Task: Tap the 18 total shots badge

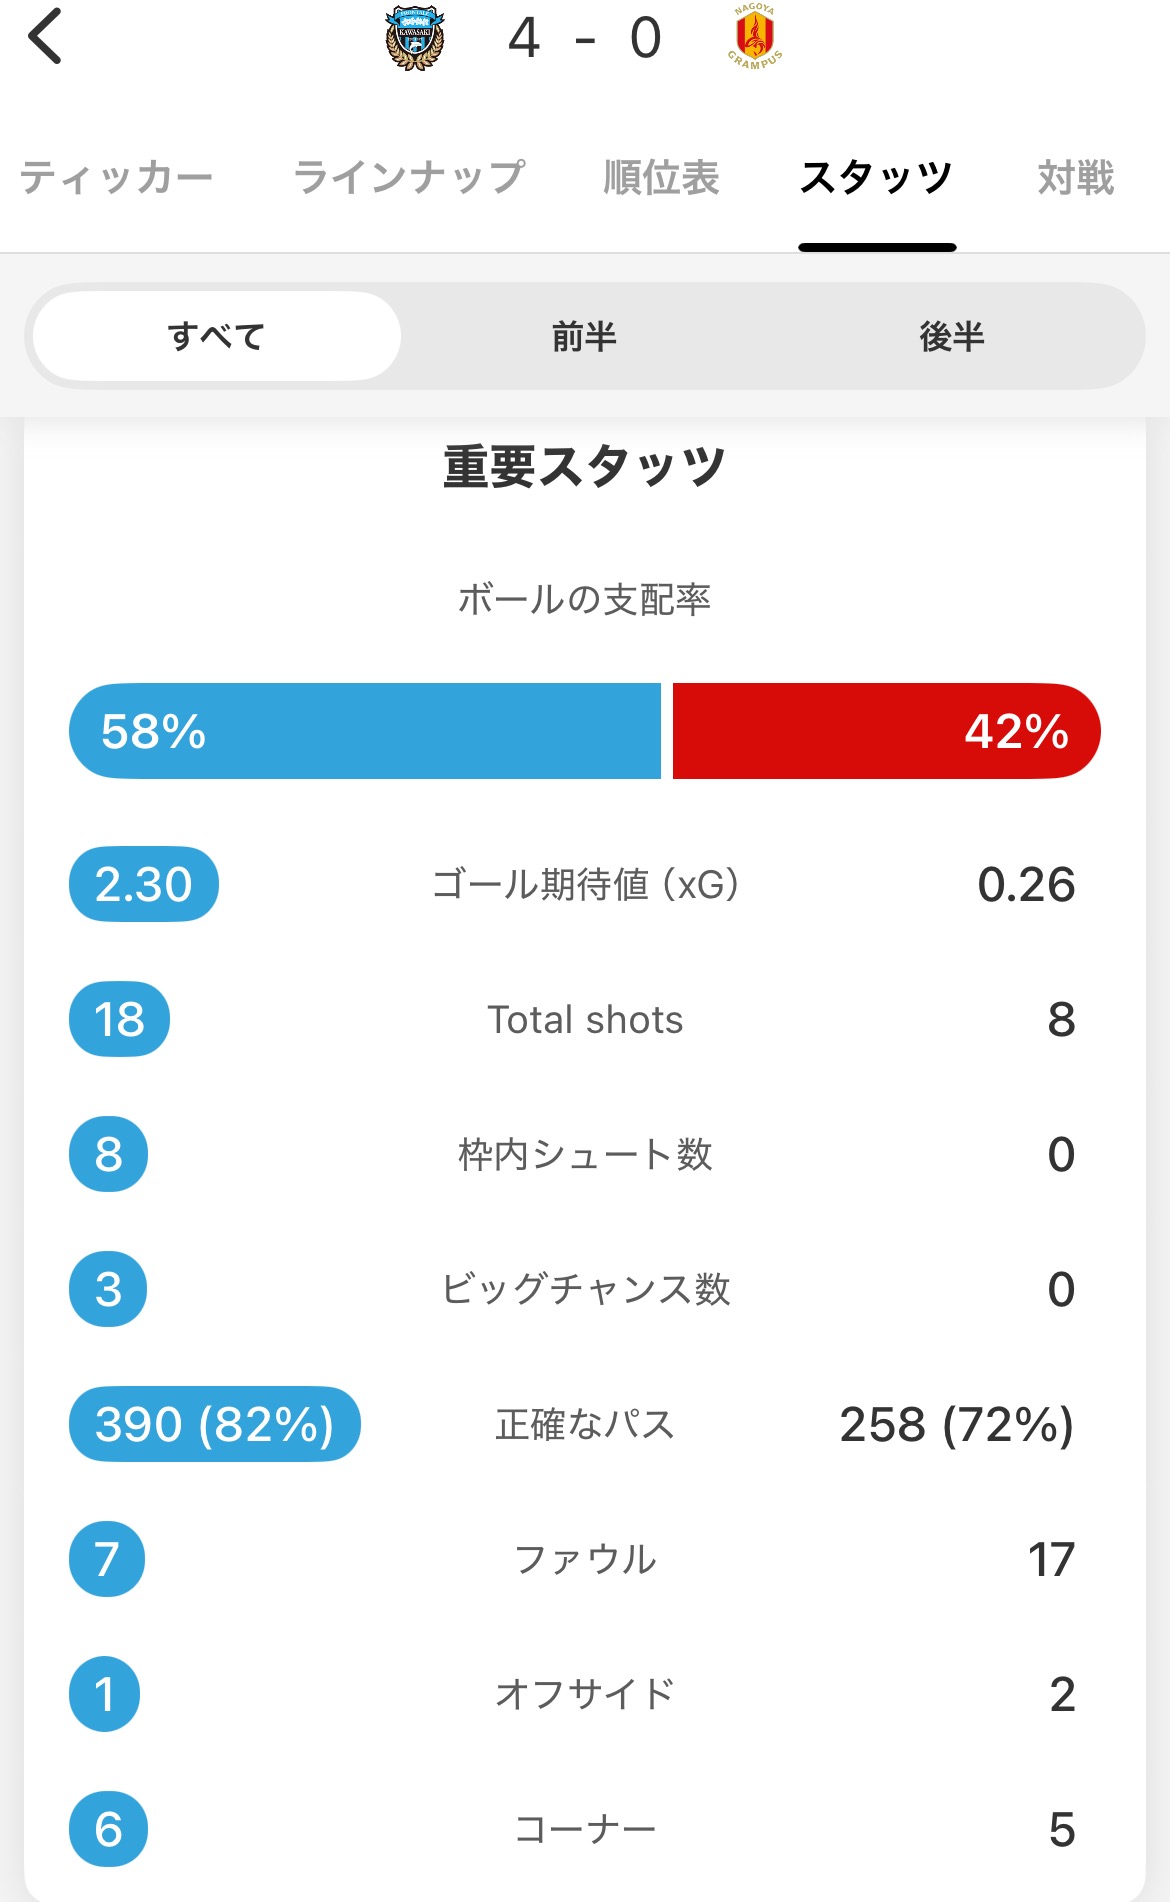Action: pyautogui.click(x=119, y=1019)
